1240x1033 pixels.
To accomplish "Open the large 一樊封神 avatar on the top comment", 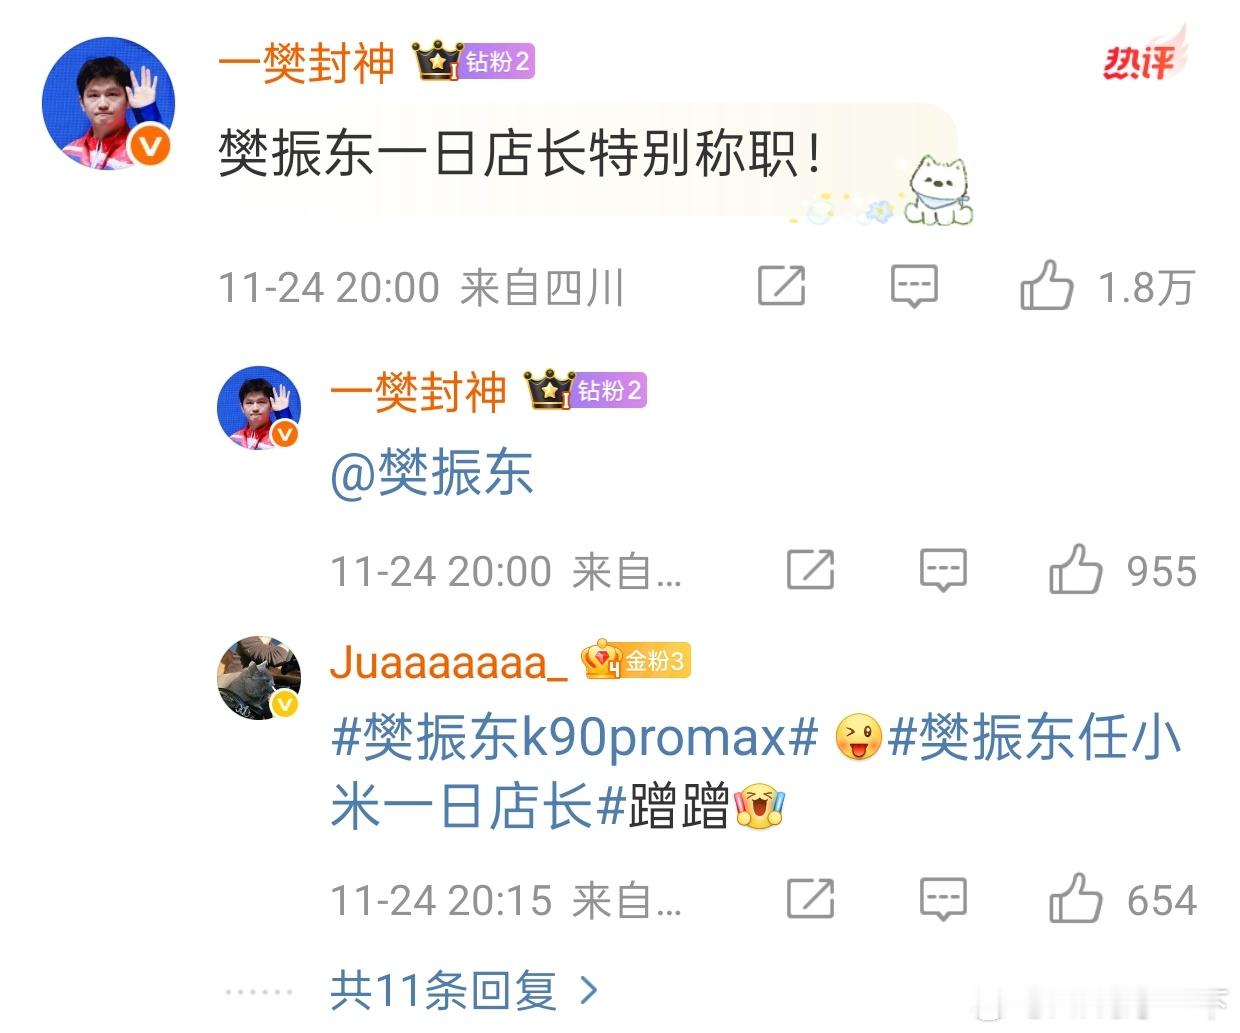I will tap(107, 104).
